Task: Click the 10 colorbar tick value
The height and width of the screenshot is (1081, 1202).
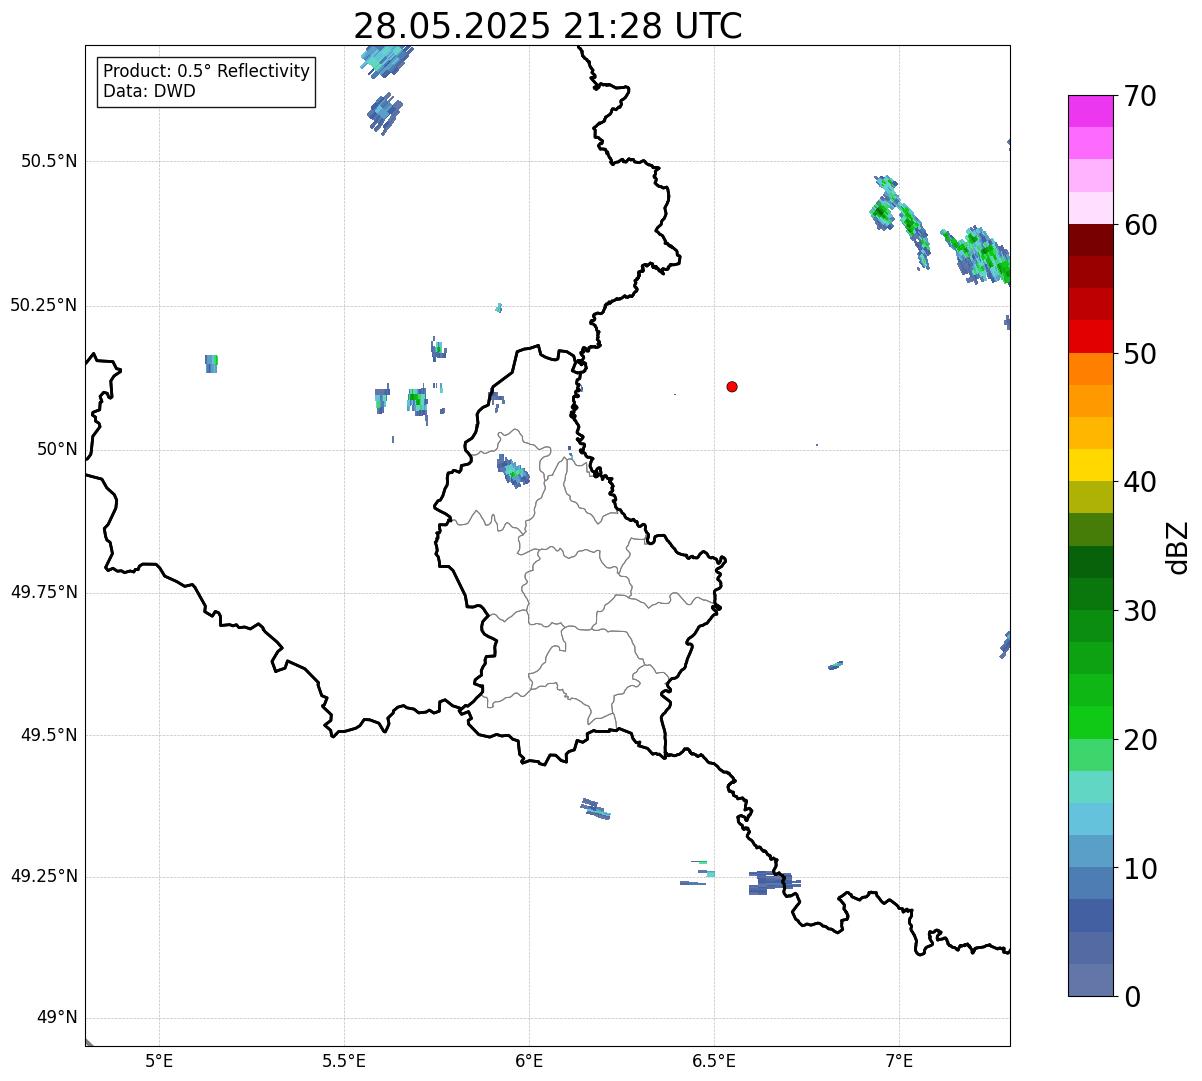Action: 1139,869
